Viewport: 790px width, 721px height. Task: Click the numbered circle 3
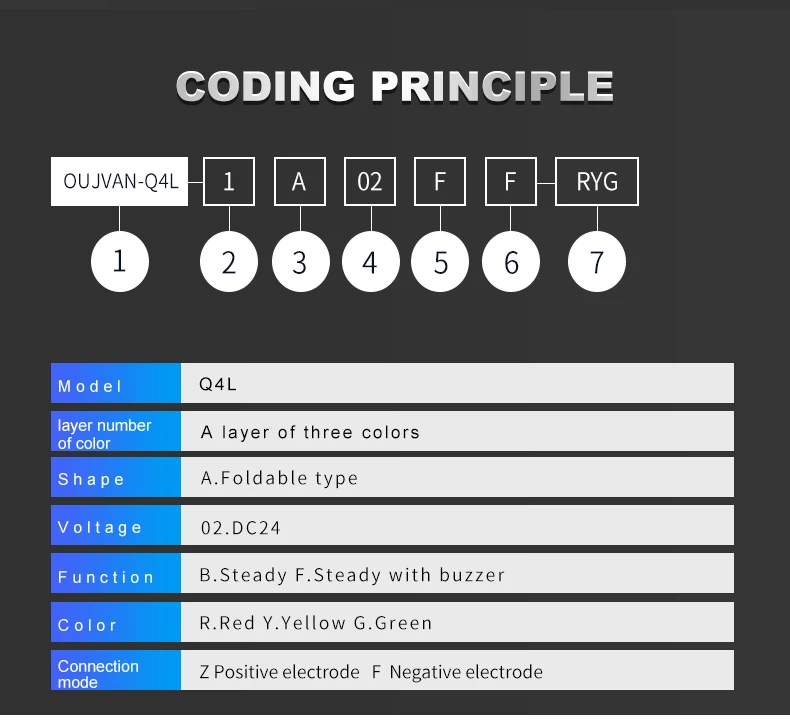coord(300,263)
